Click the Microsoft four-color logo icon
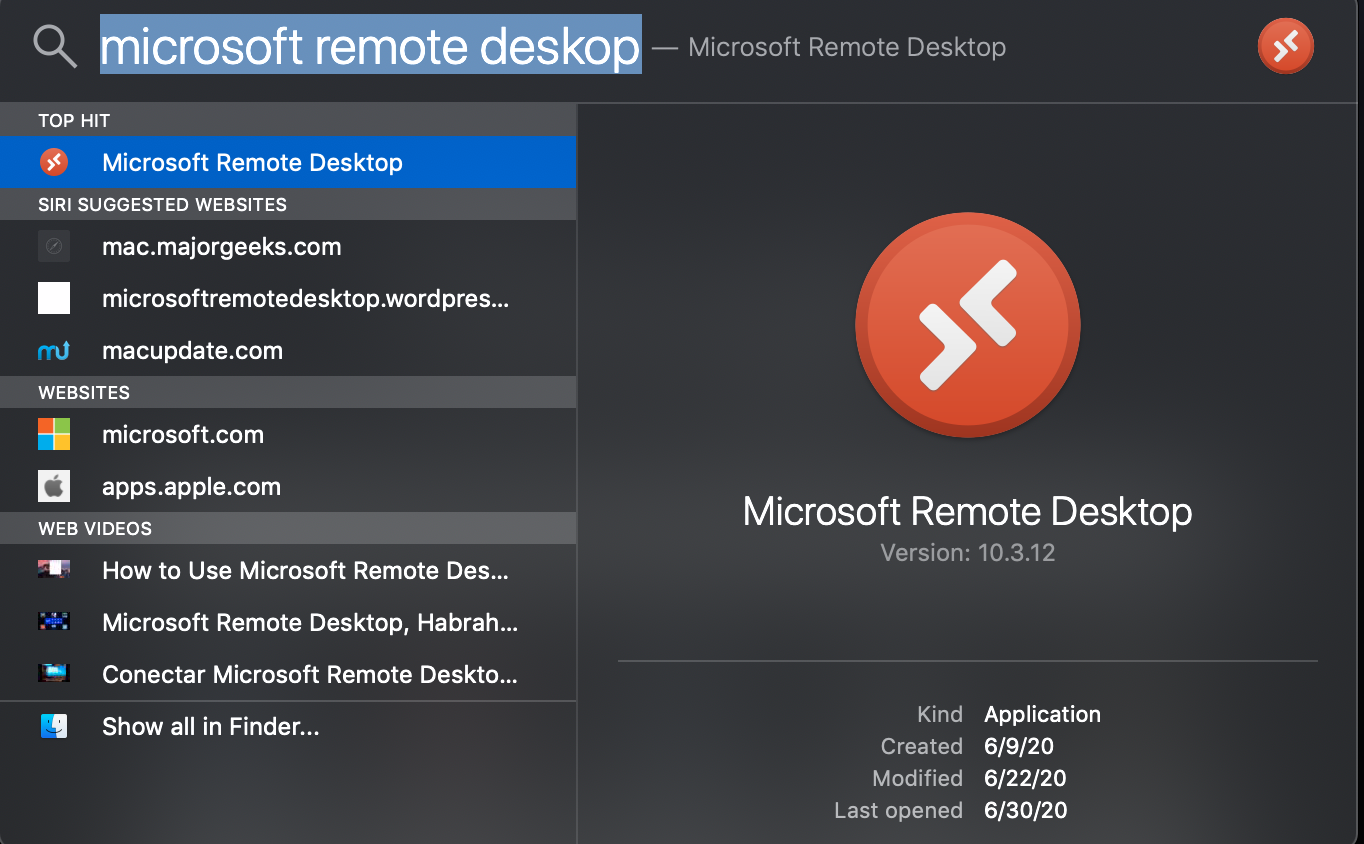 pos(54,434)
